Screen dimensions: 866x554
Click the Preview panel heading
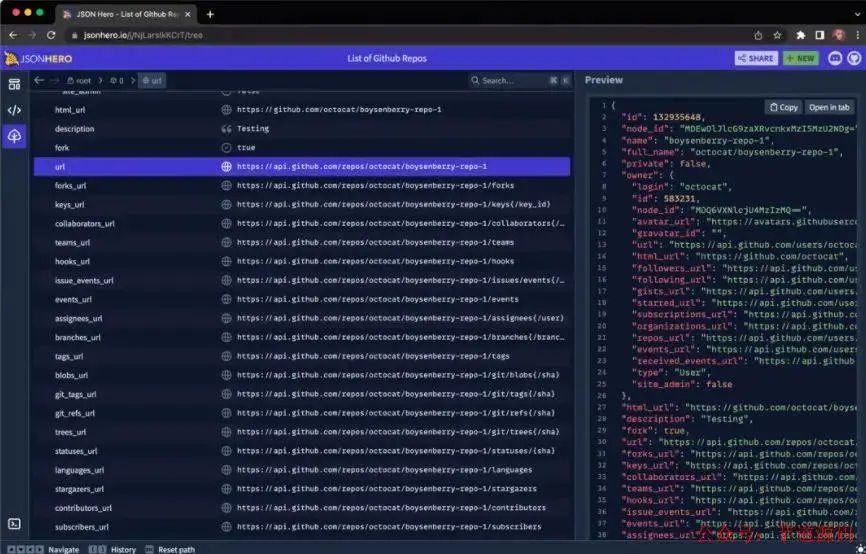pos(604,80)
